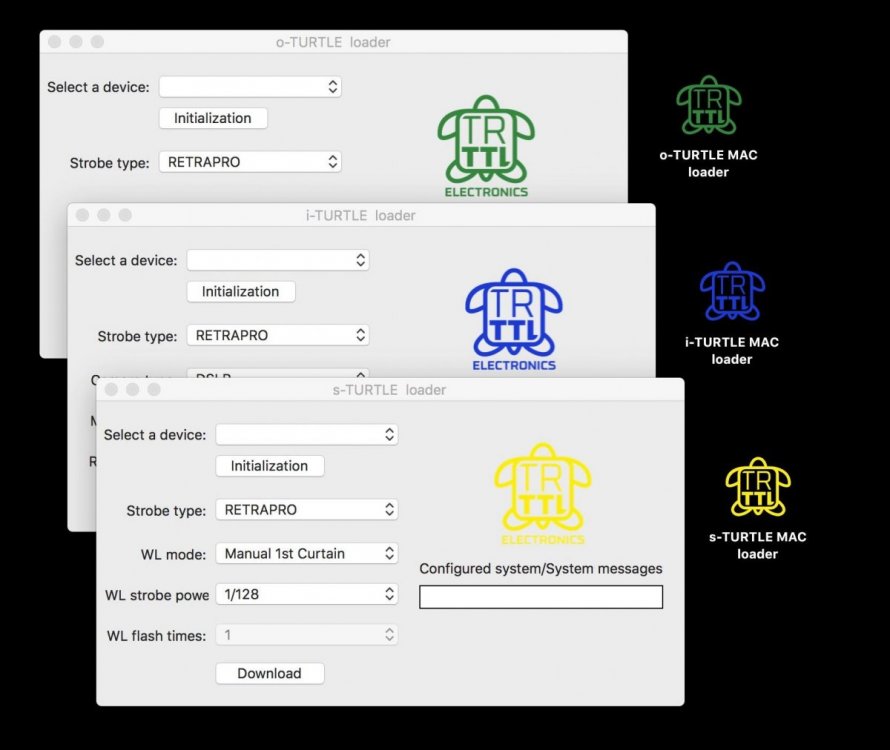This screenshot has width=890, height=750.
Task: Open Strobe type dropdown in s-TURTLE loader
Action: pyautogui.click(x=307, y=509)
